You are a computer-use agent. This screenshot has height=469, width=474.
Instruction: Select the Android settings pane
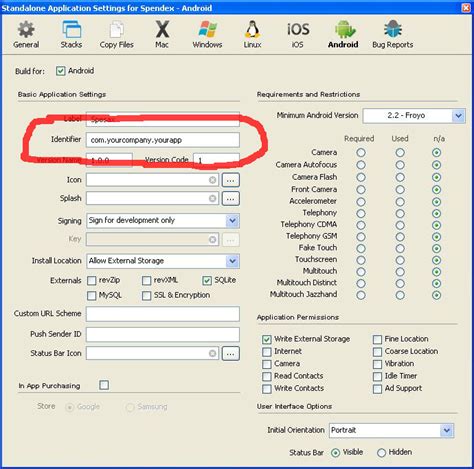point(343,35)
